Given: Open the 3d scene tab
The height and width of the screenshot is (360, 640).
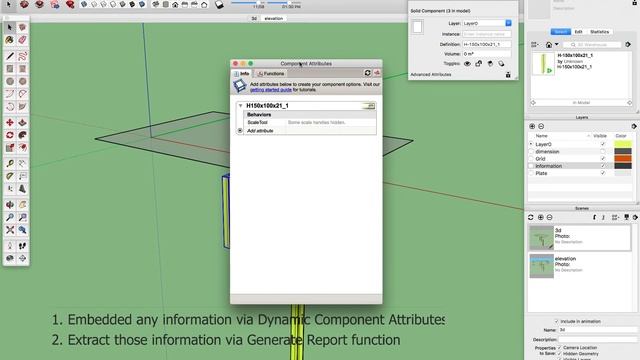Looking at the screenshot, I should (254, 18).
